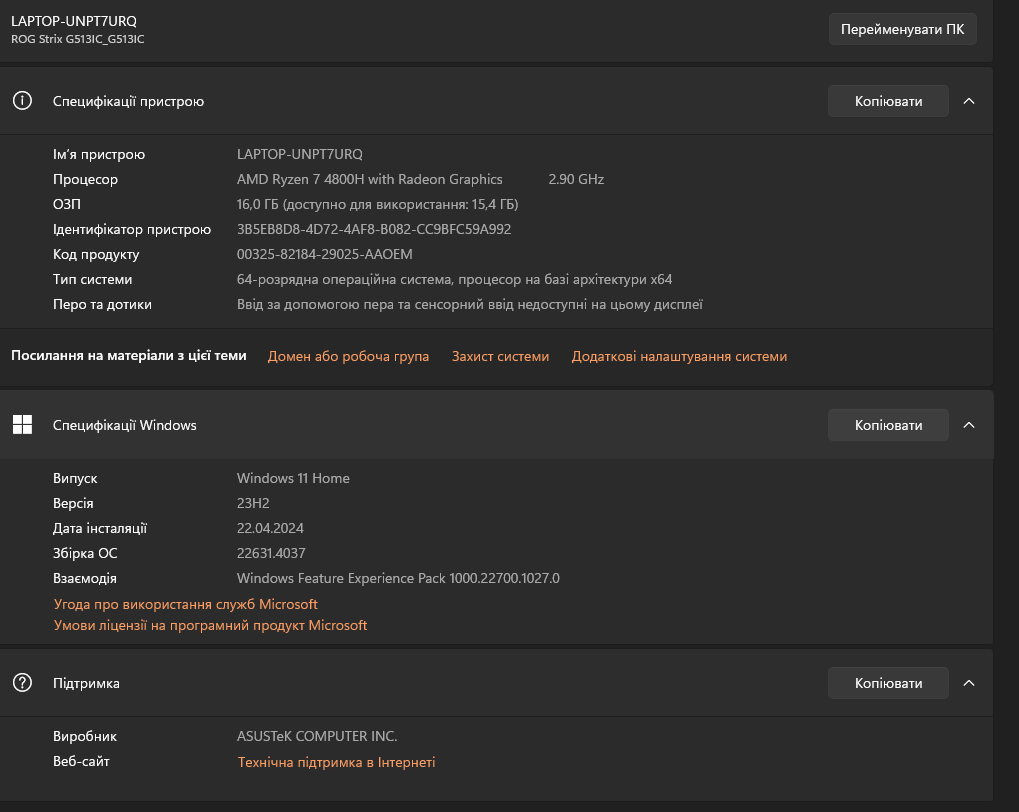Screen dimensions: 1019x812
Task: Click the 2.90 GHz processor speed value
Action: (x=576, y=179)
